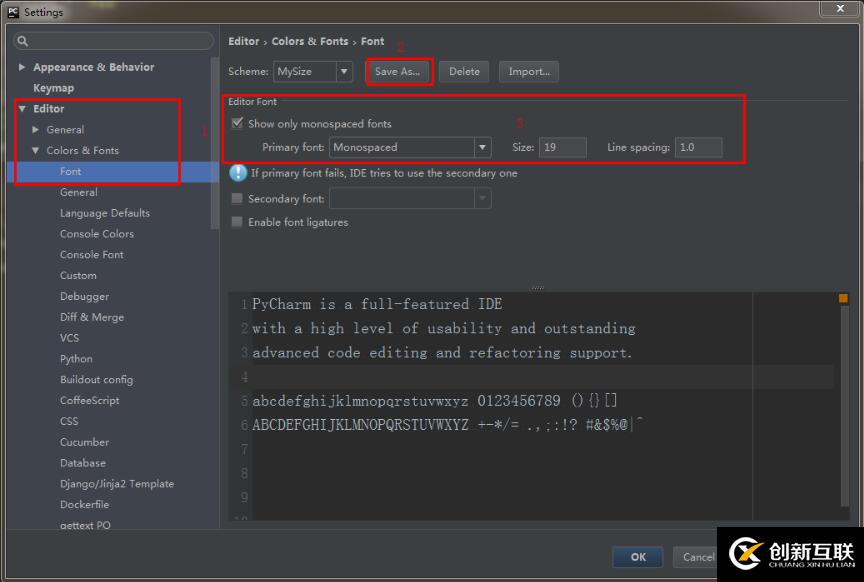Click the Save As... button
The image size is (864, 582).
398,72
